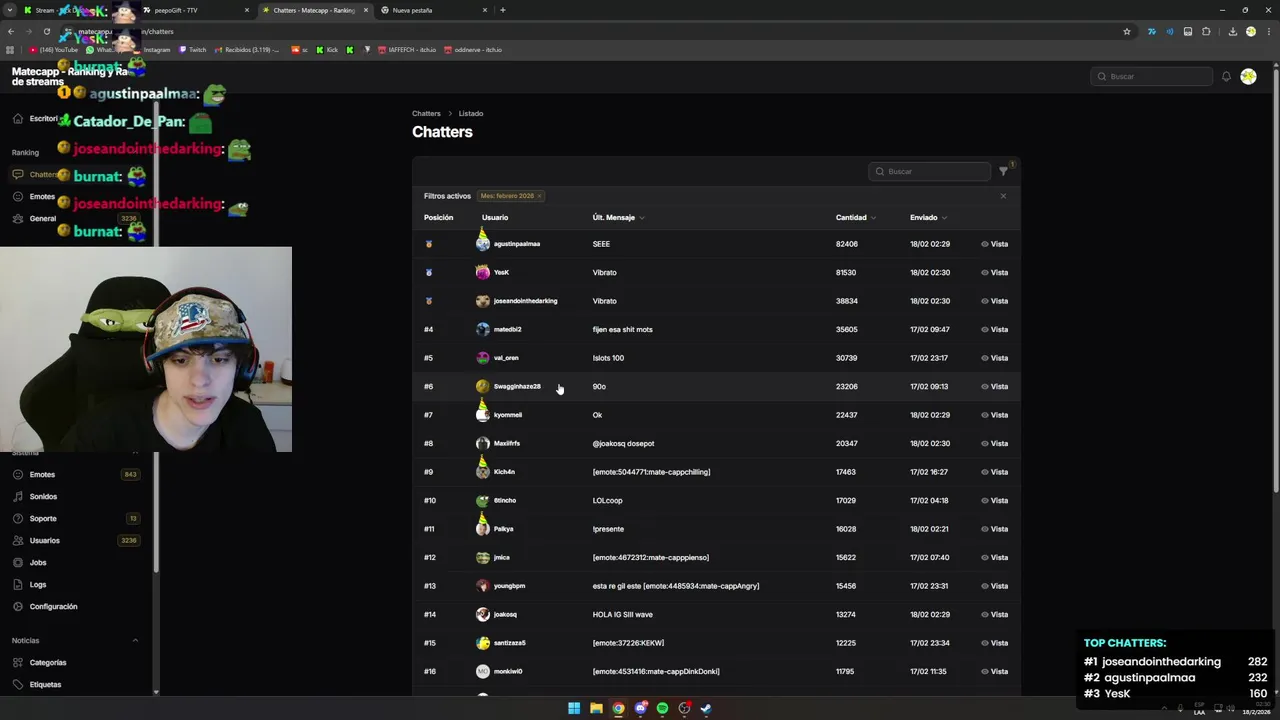The height and width of the screenshot is (720, 1280).
Task: Click the Chatters breadcrumb link
Action: click(426, 113)
